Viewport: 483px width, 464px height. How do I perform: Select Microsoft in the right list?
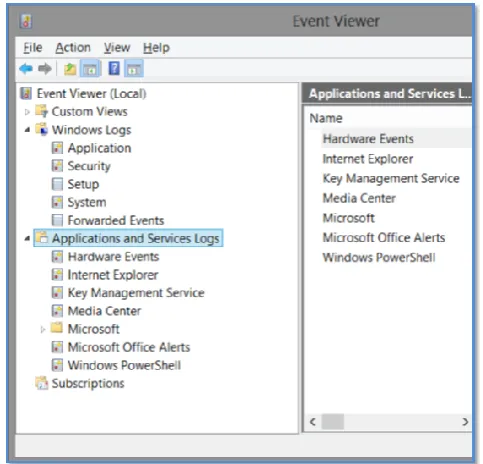[x=348, y=218]
